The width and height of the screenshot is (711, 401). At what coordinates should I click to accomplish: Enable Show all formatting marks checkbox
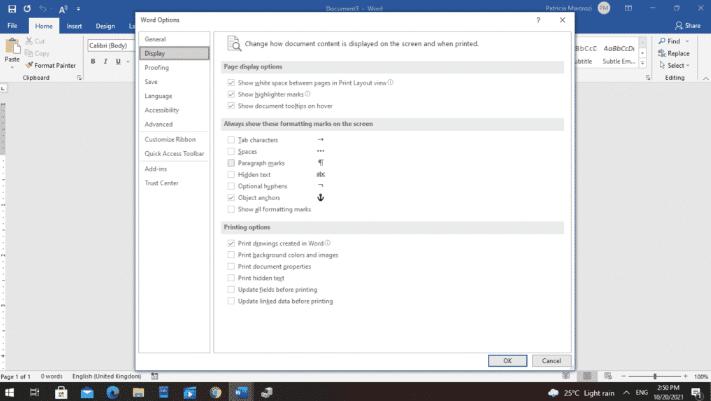click(231, 209)
